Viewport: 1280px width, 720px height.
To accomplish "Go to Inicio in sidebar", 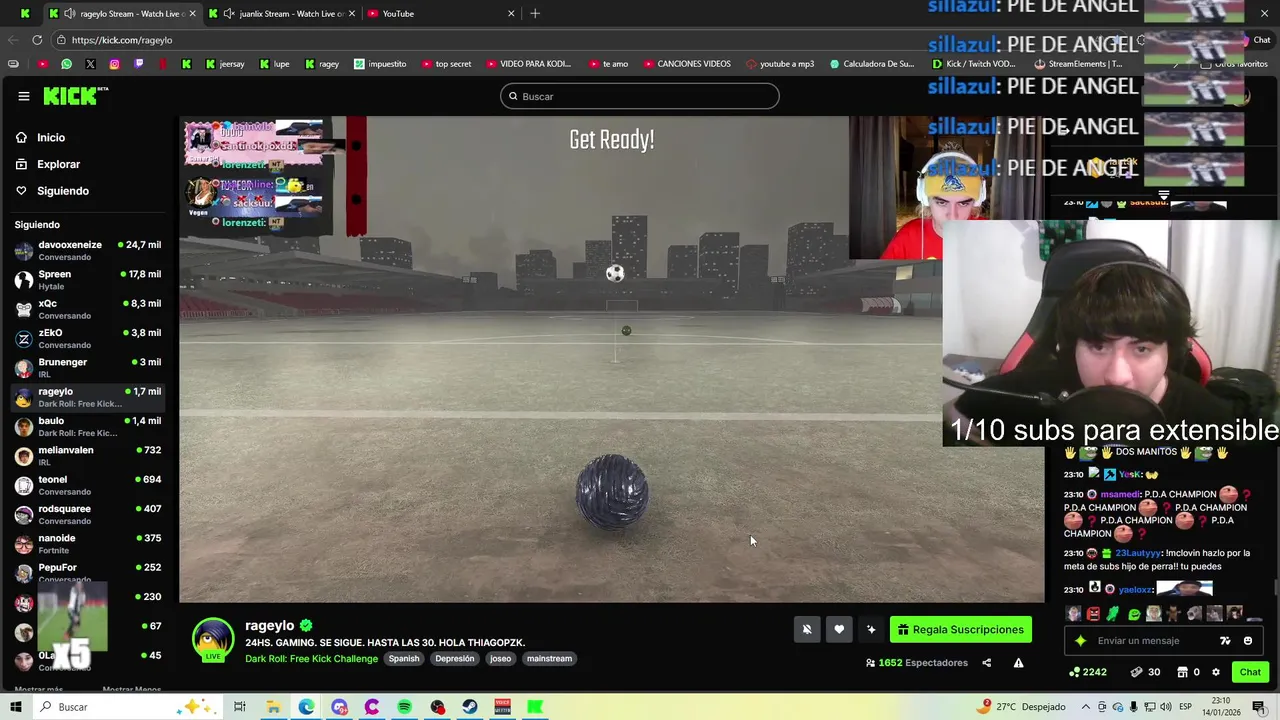I will [x=50, y=138].
